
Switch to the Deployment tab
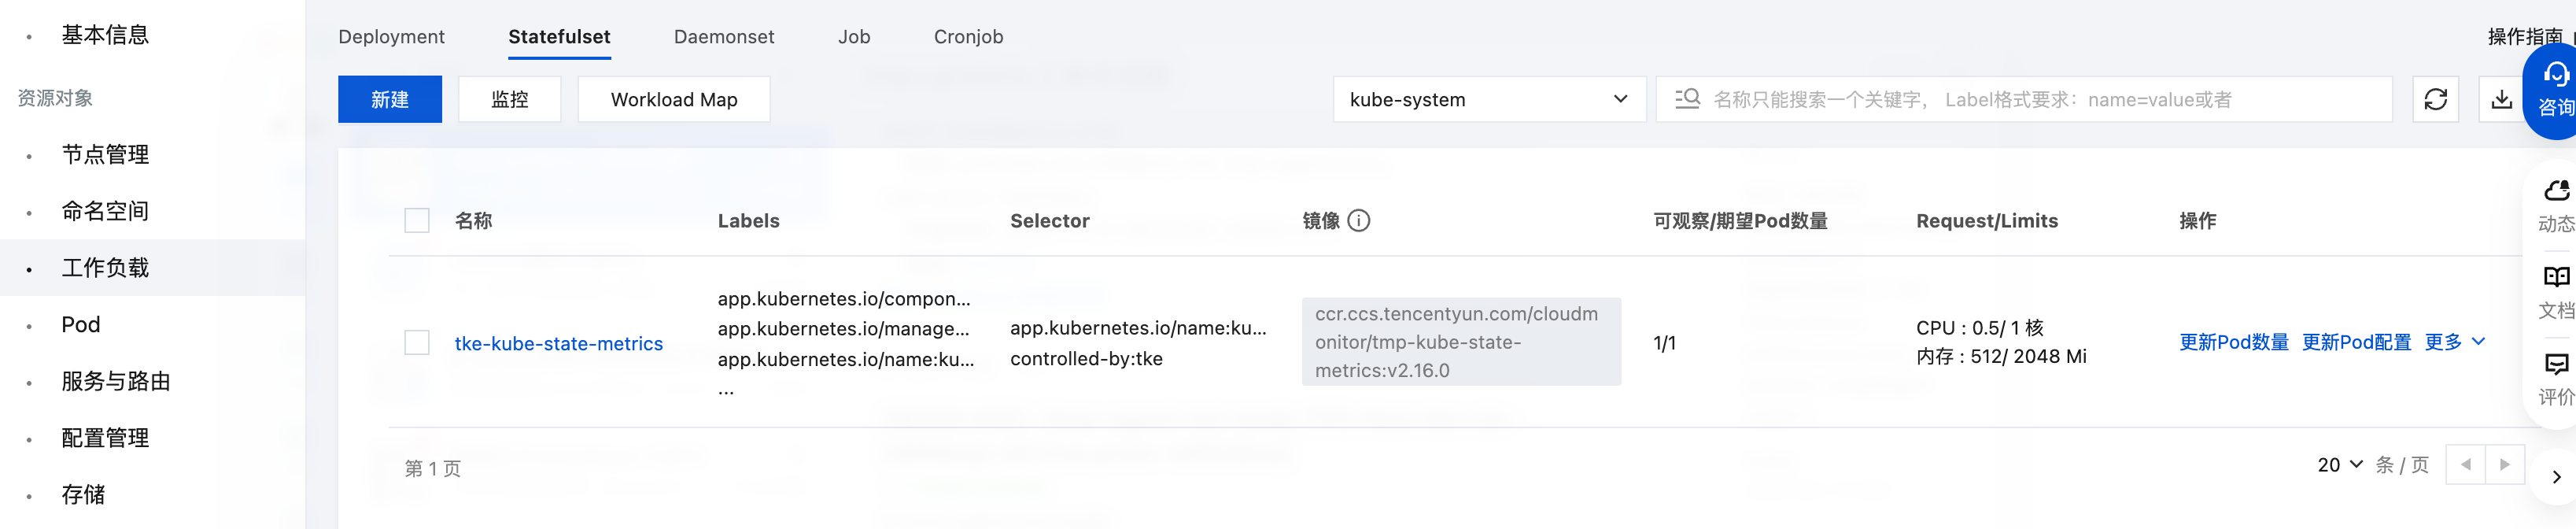pyautogui.click(x=391, y=37)
